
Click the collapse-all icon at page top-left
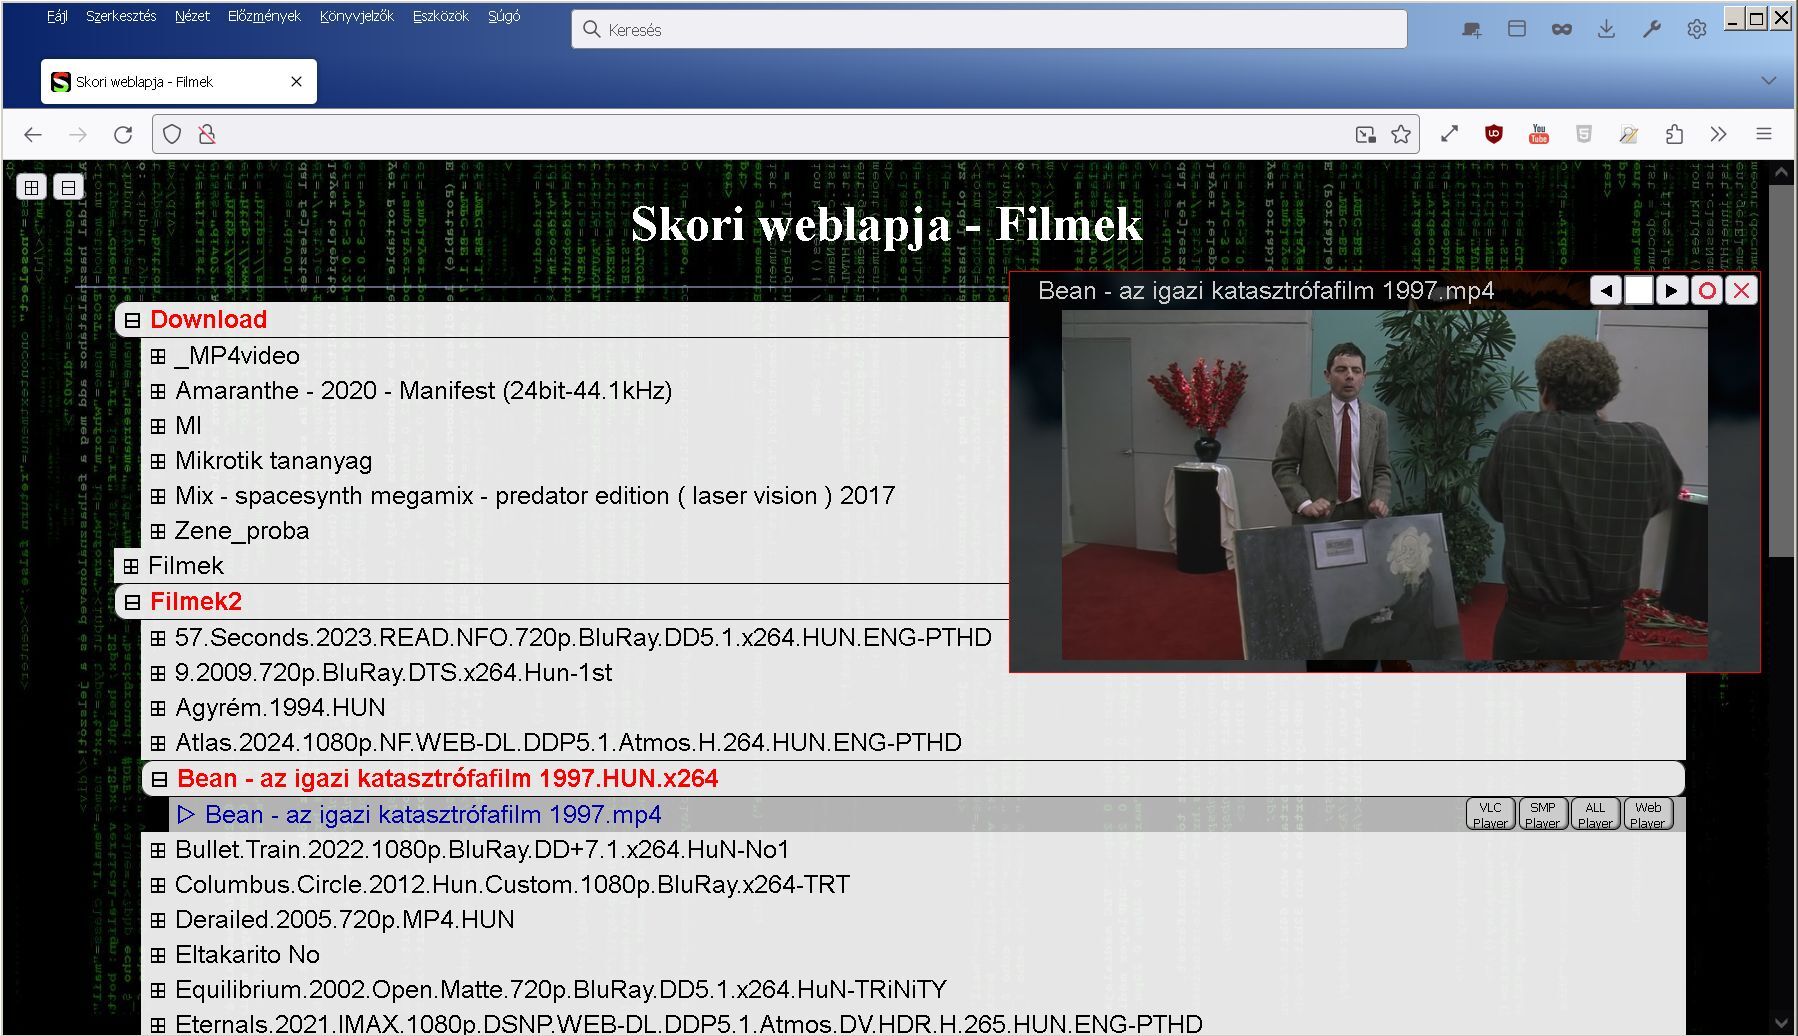(x=68, y=187)
